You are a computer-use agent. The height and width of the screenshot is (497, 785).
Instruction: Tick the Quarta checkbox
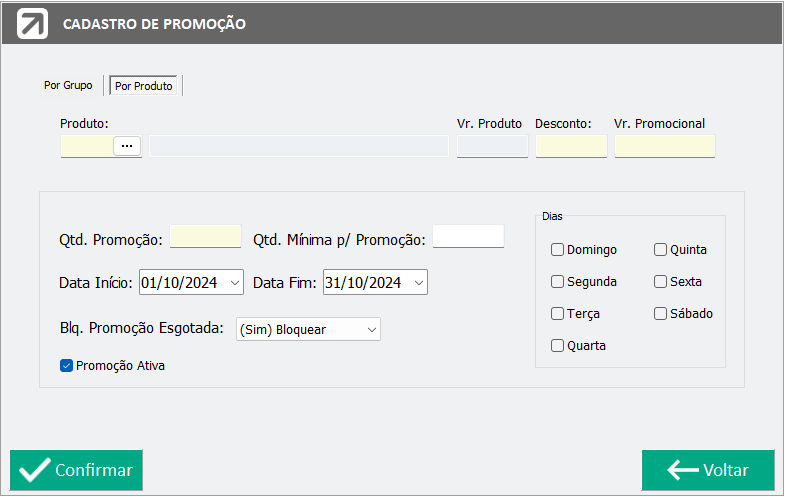(x=557, y=346)
